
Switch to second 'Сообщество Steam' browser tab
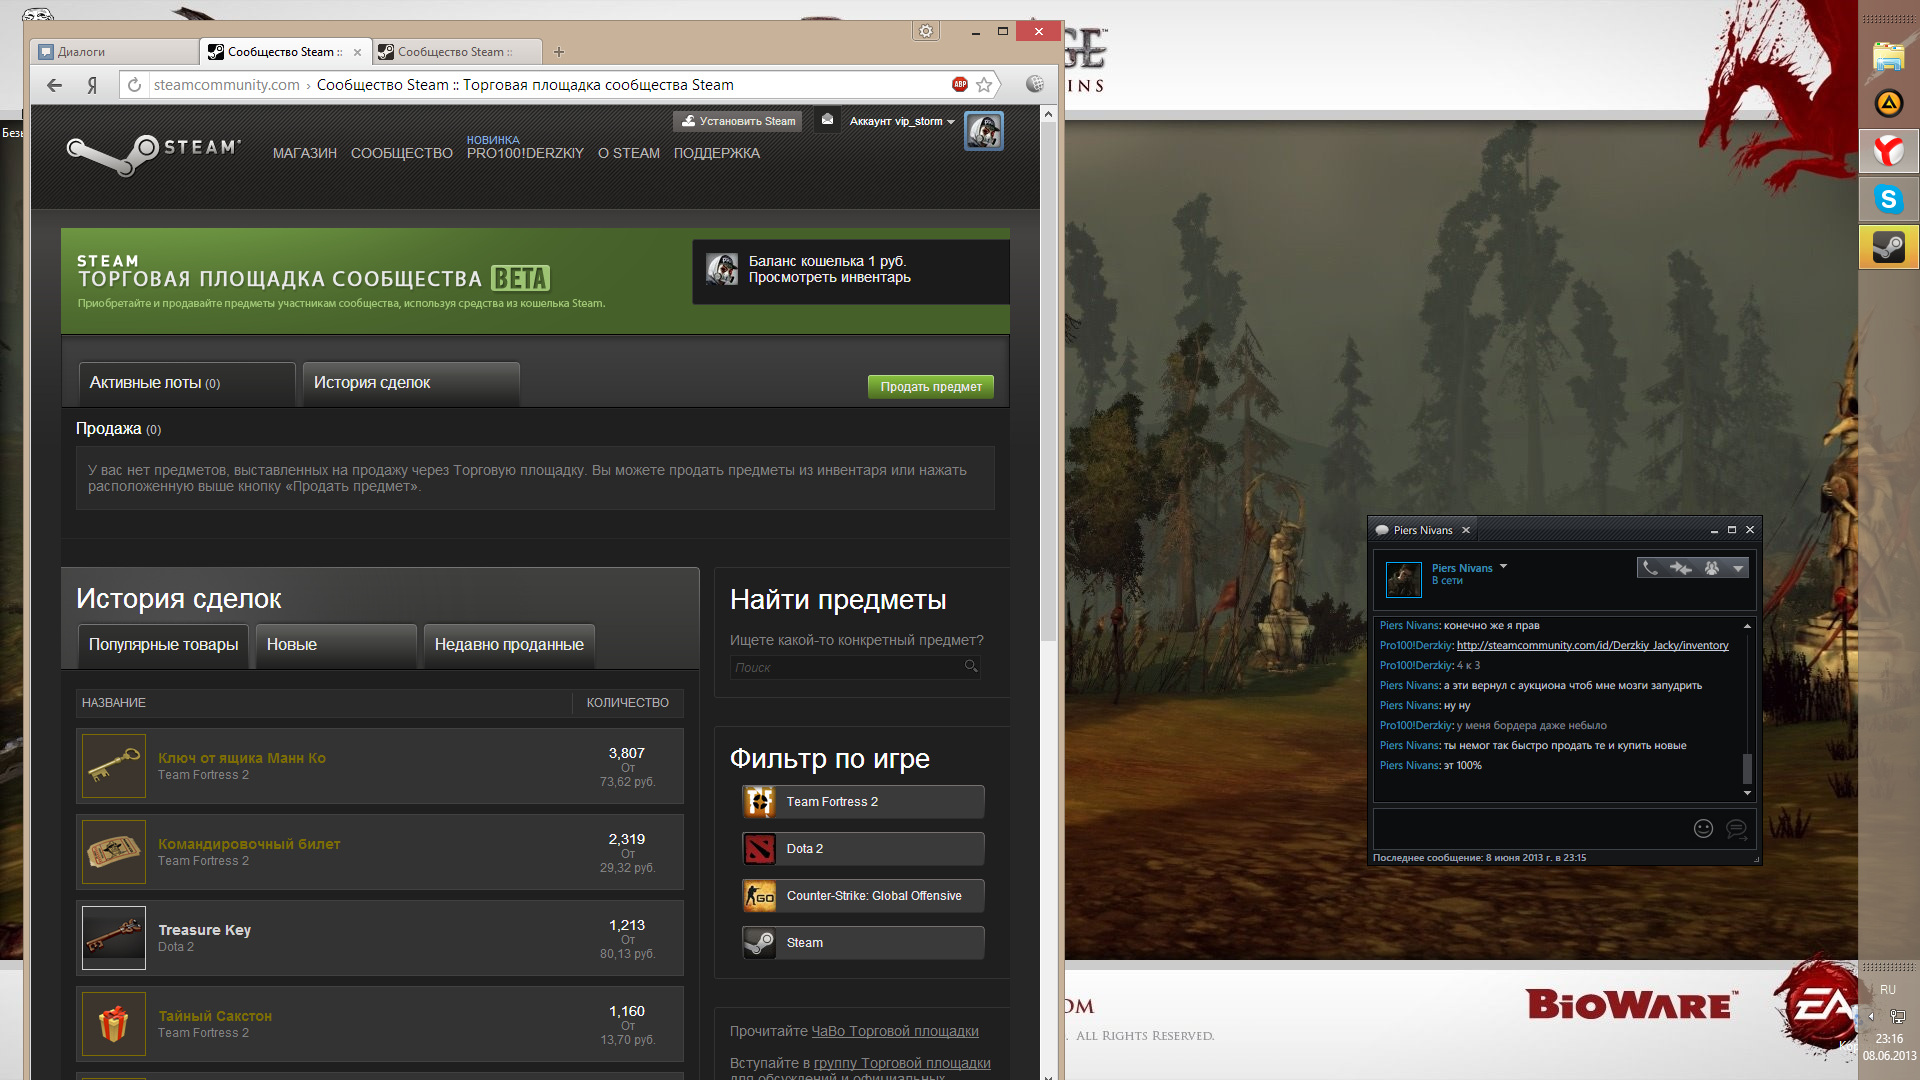click(457, 52)
